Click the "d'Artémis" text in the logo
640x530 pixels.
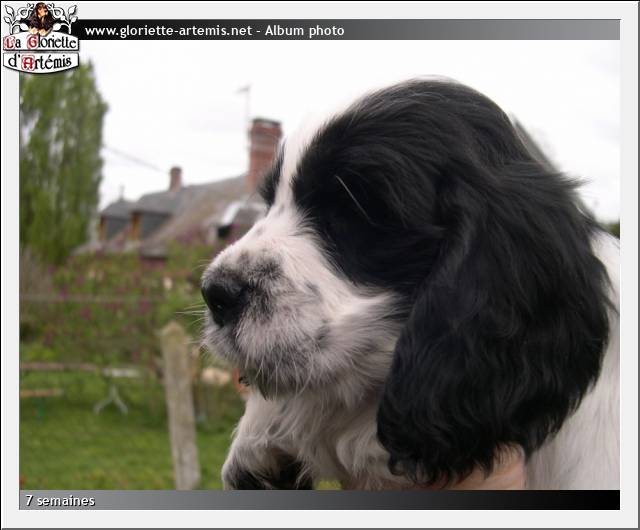(x=40, y=62)
